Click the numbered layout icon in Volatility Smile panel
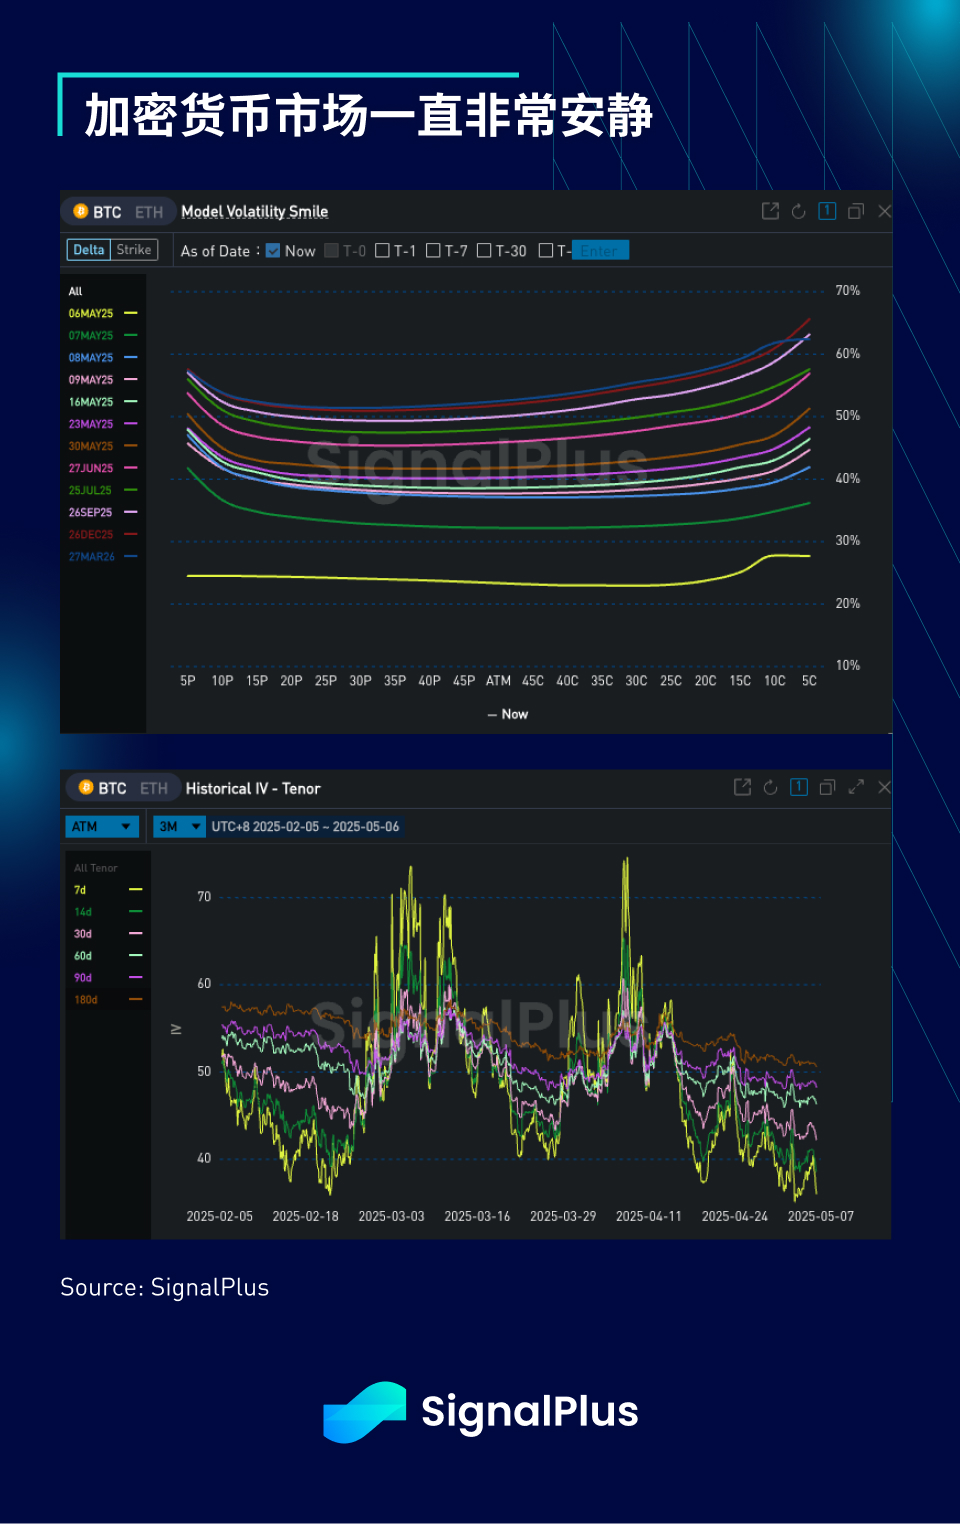 coord(827,211)
